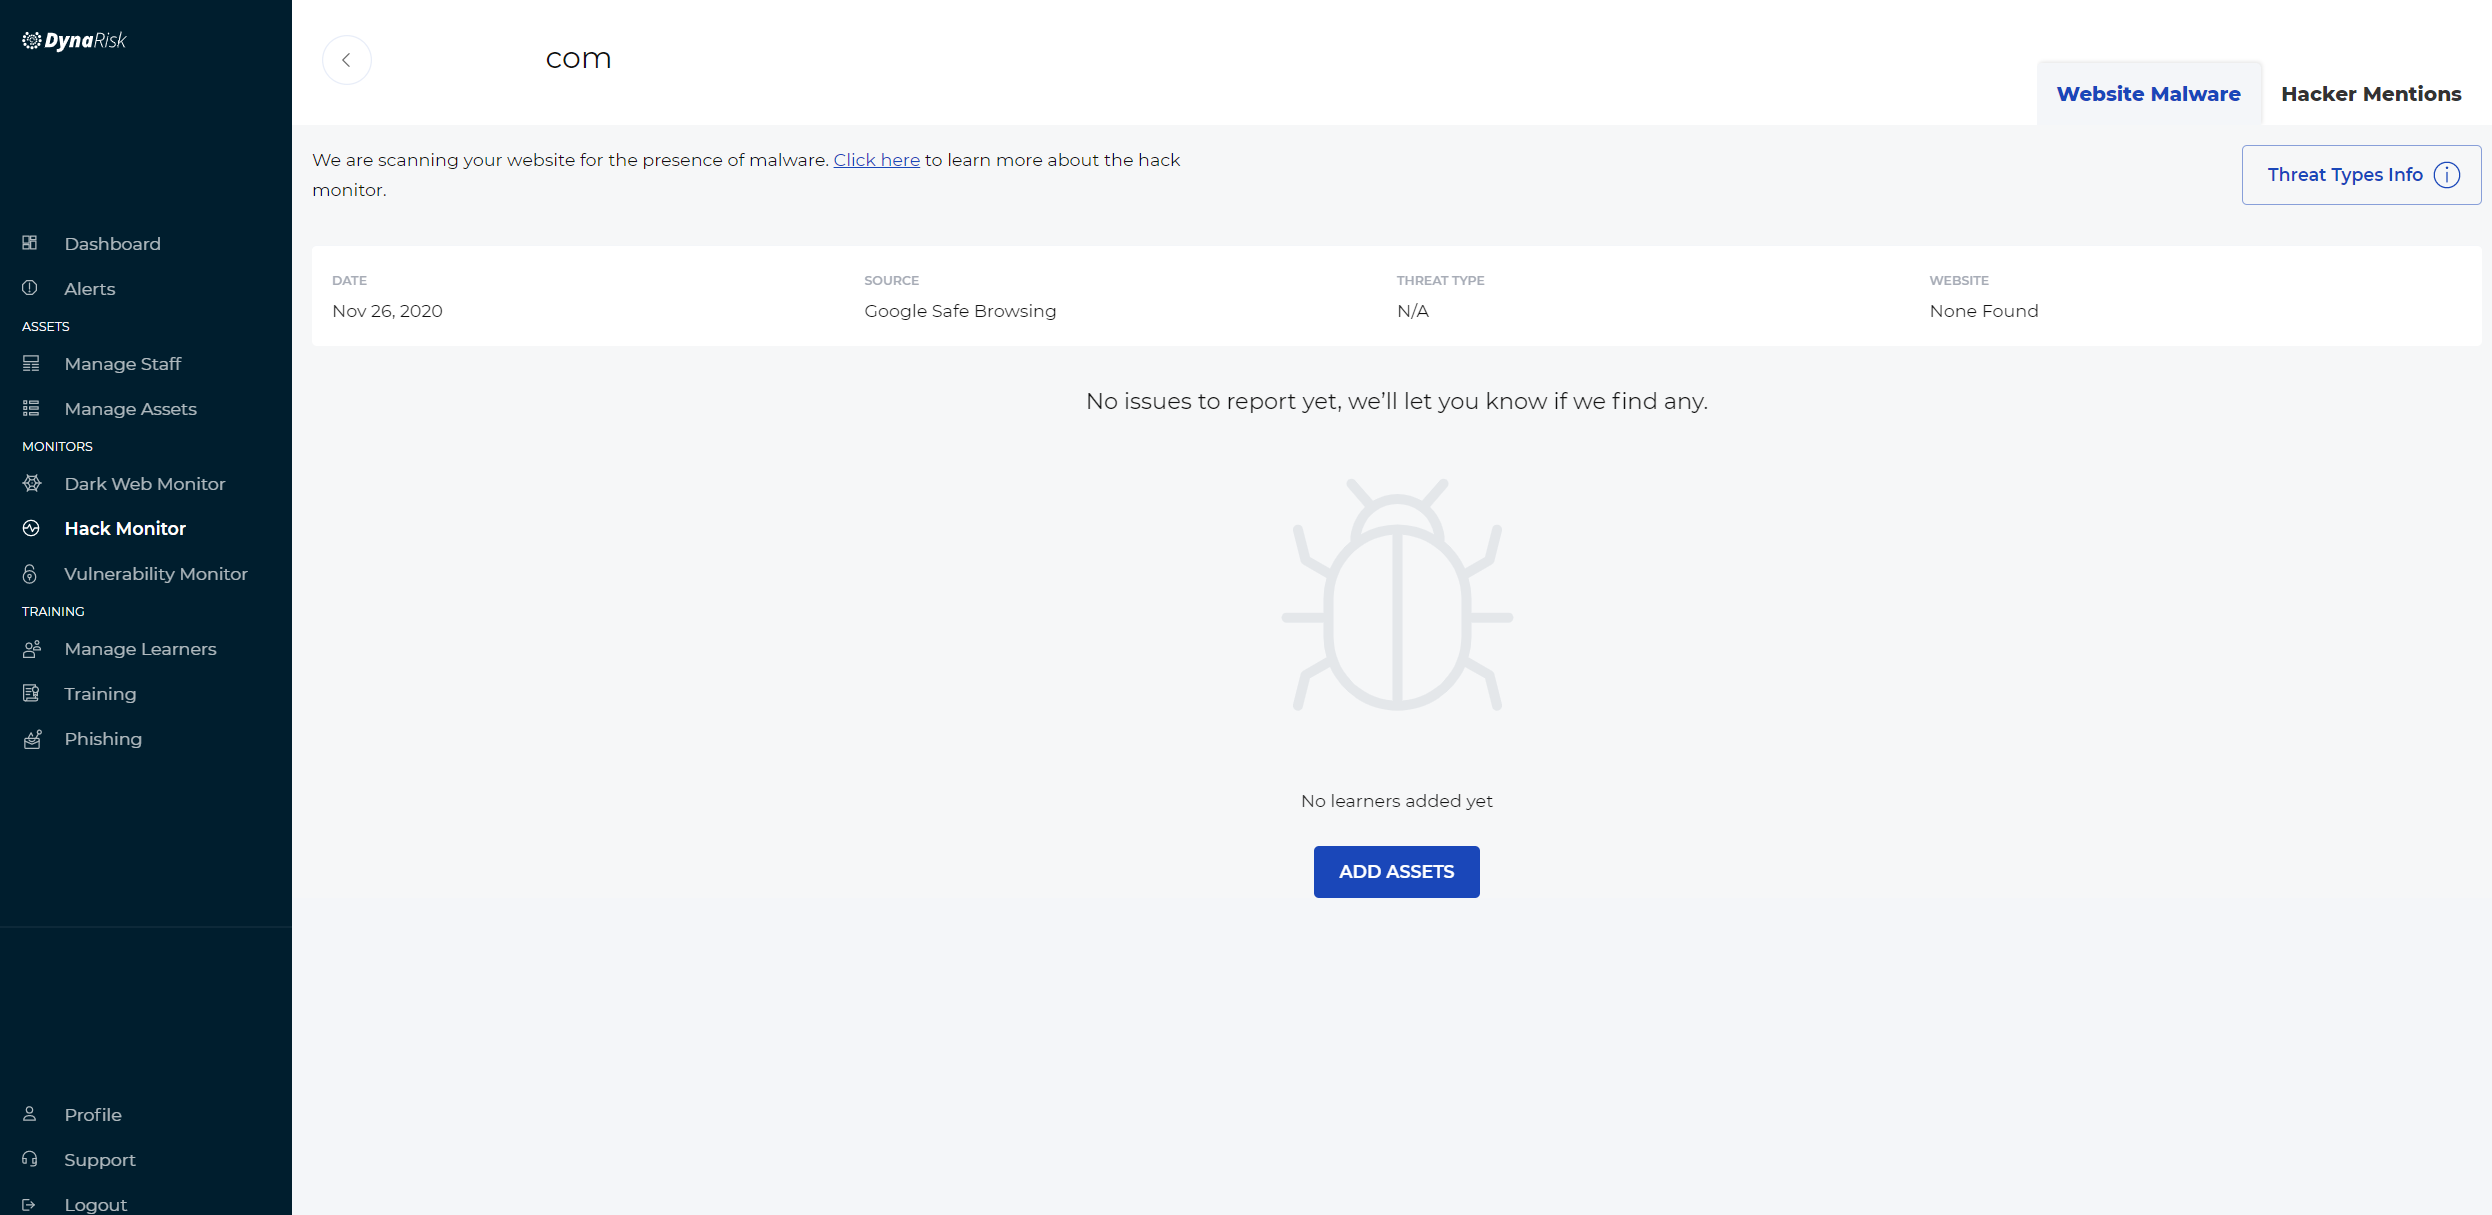Viewport: 2492px width, 1215px height.
Task: Open the Hack Monitor menu item
Action: point(125,529)
